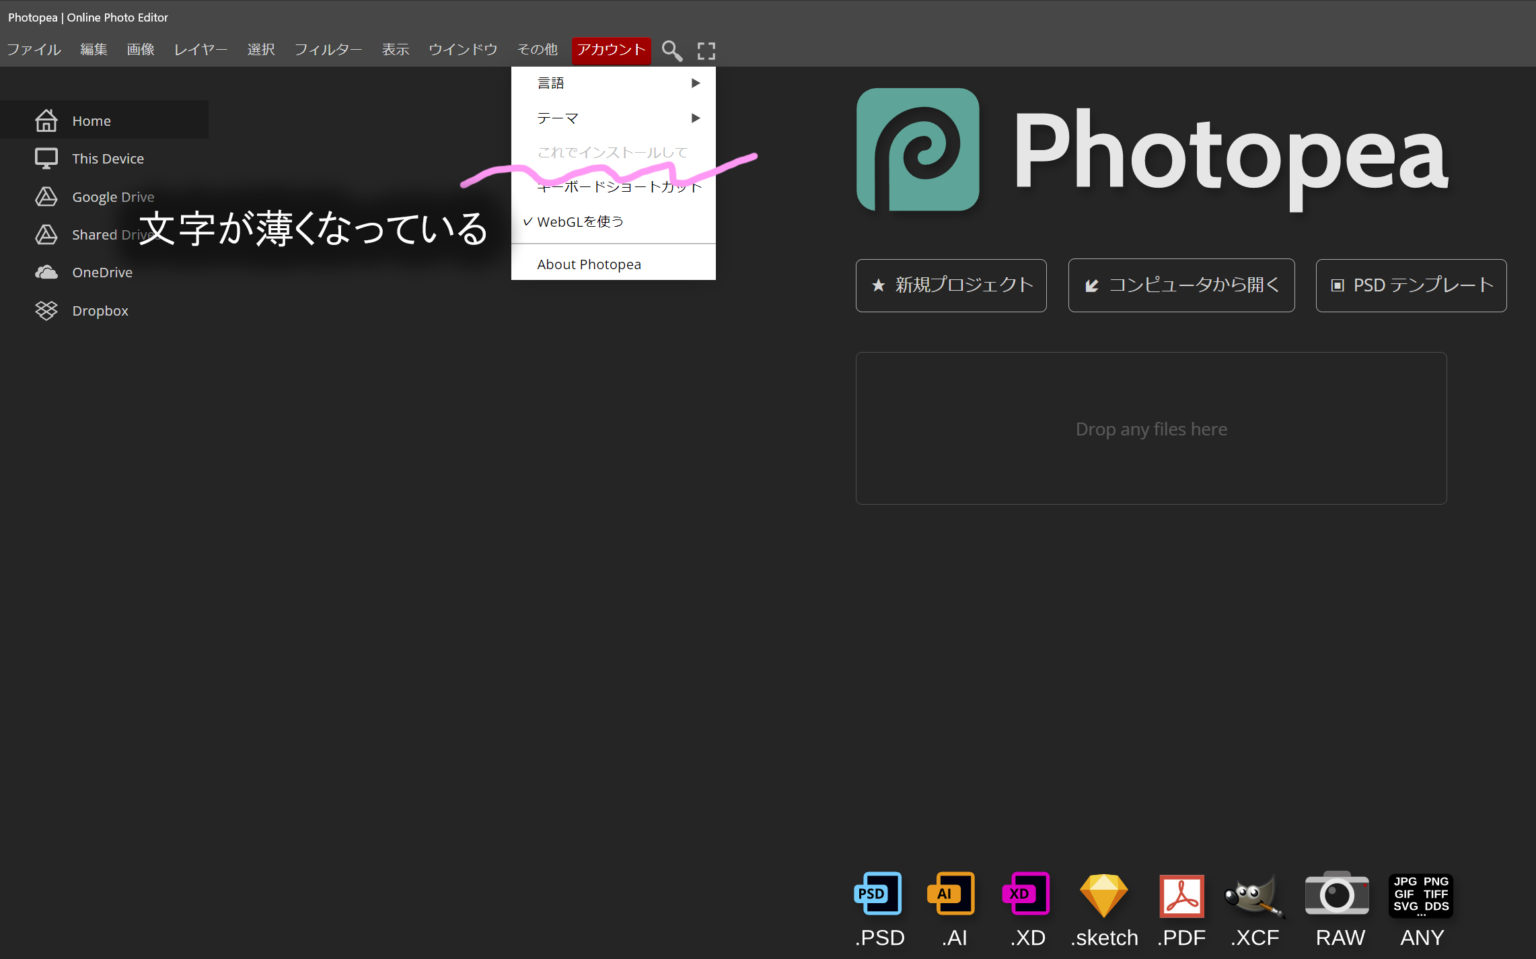Viewport: 1536px width, 959px height.
Task: Open the search magnifier in the toolbar
Action: click(x=671, y=50)
